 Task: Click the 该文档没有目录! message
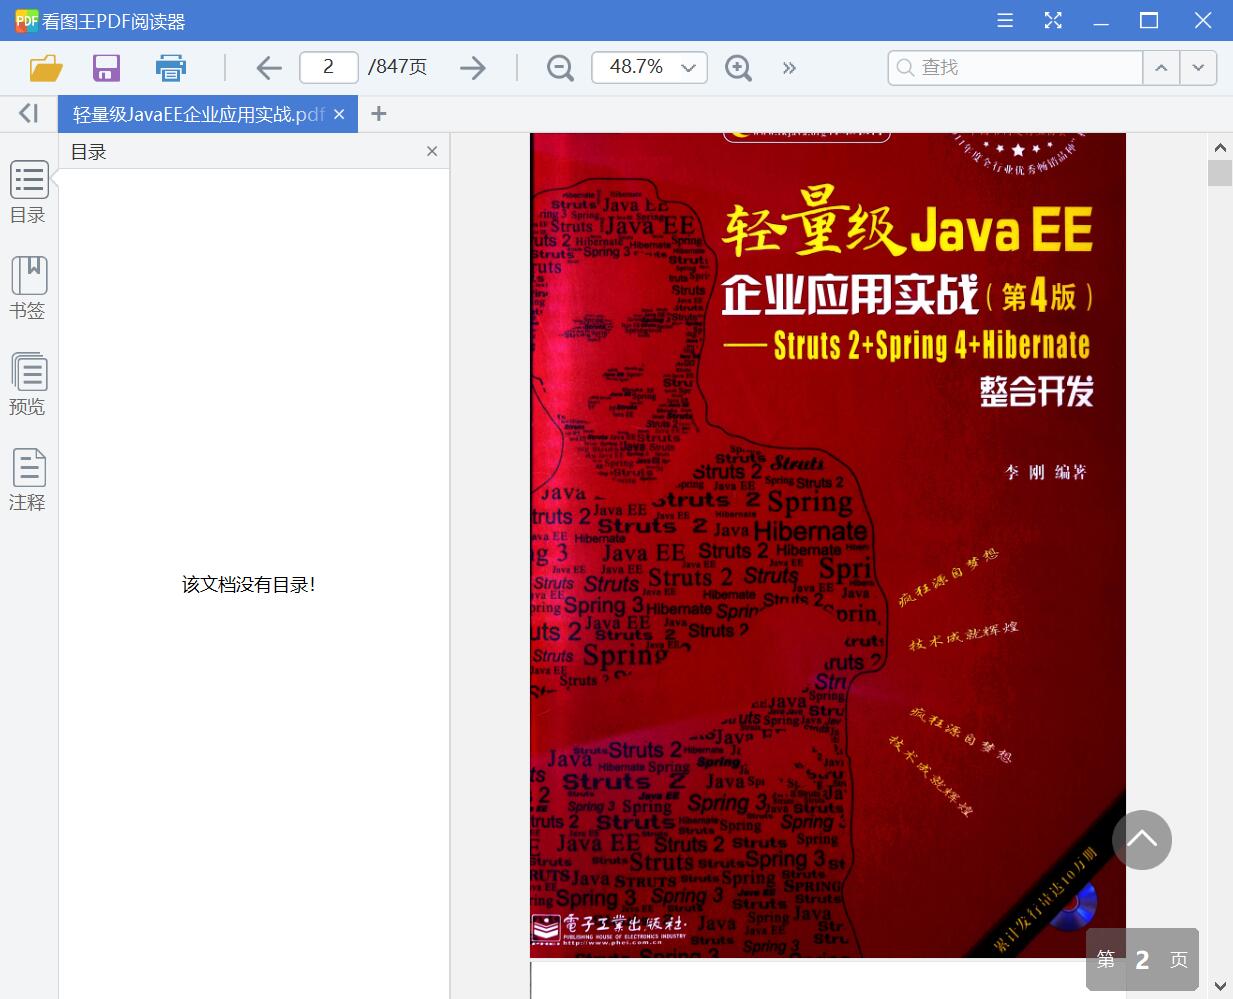point(249,585)
